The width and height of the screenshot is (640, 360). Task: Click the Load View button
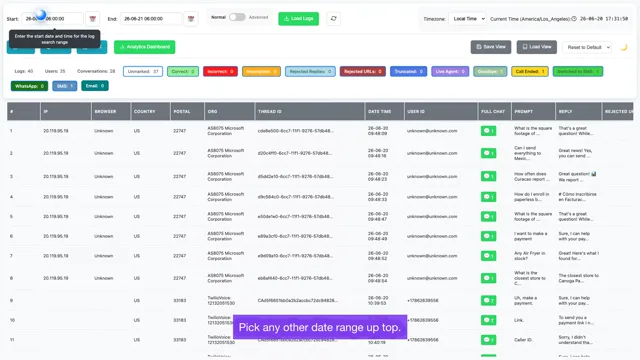[537, 47]
